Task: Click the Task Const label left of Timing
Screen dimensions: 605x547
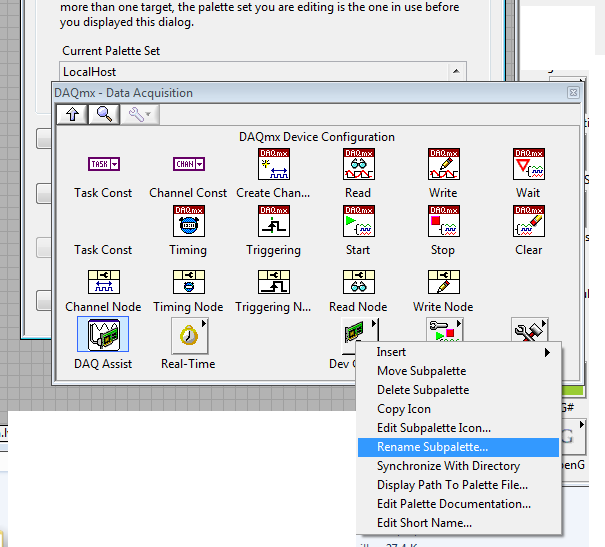Action: [103, 250]
